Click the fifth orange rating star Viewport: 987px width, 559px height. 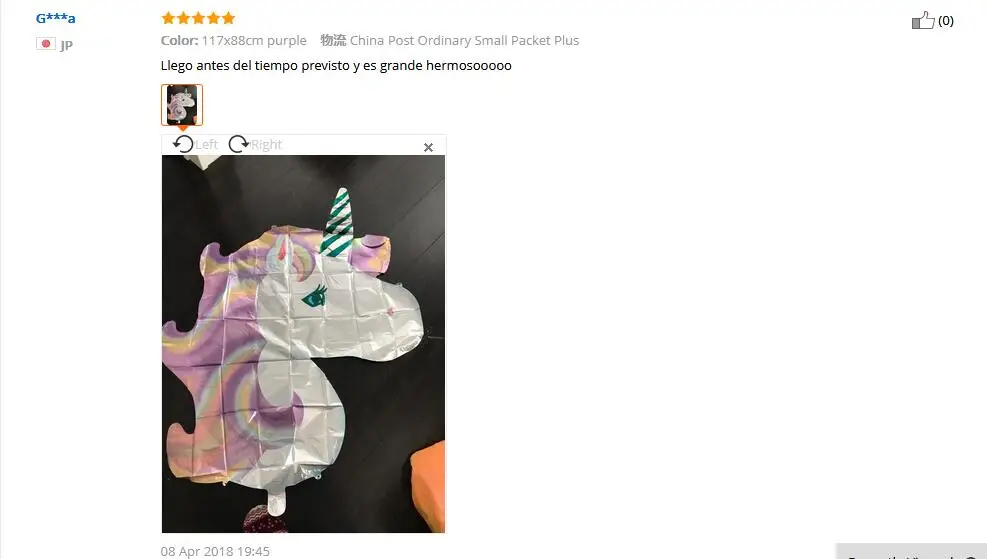[x=228, y=18]
